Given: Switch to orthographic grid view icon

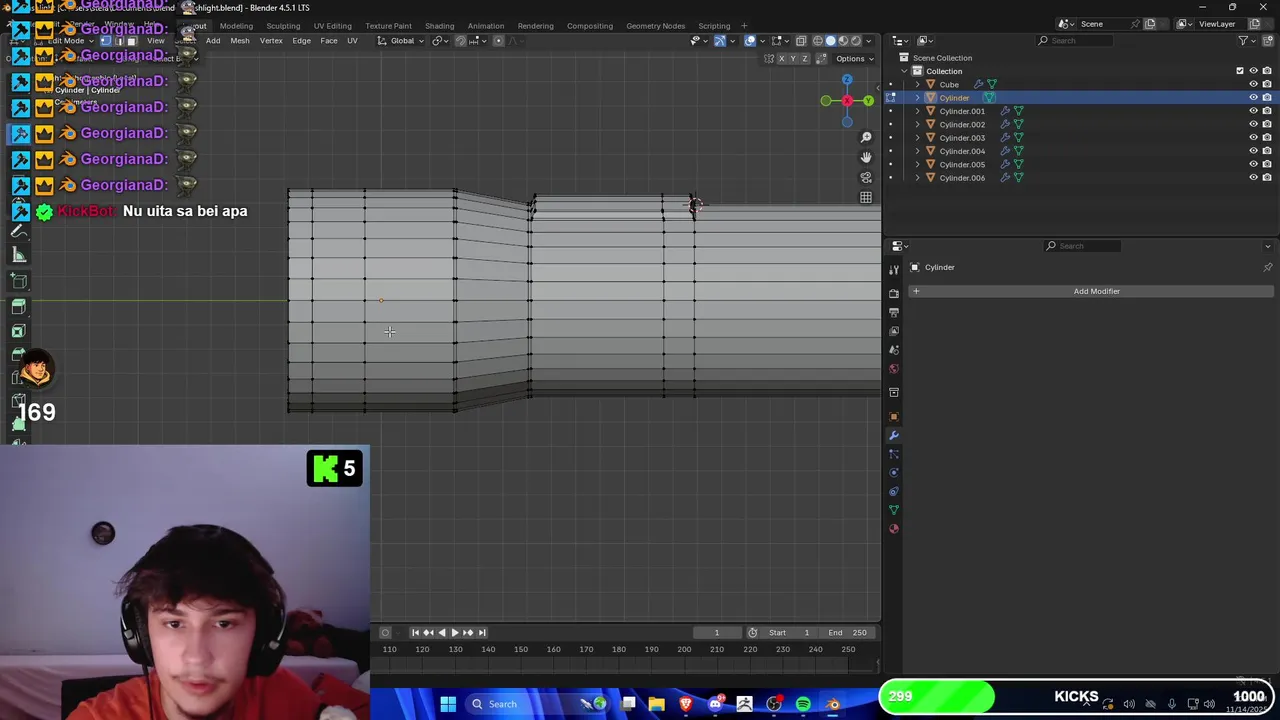Looking at the screenshot, I should (x=866, y=197).
